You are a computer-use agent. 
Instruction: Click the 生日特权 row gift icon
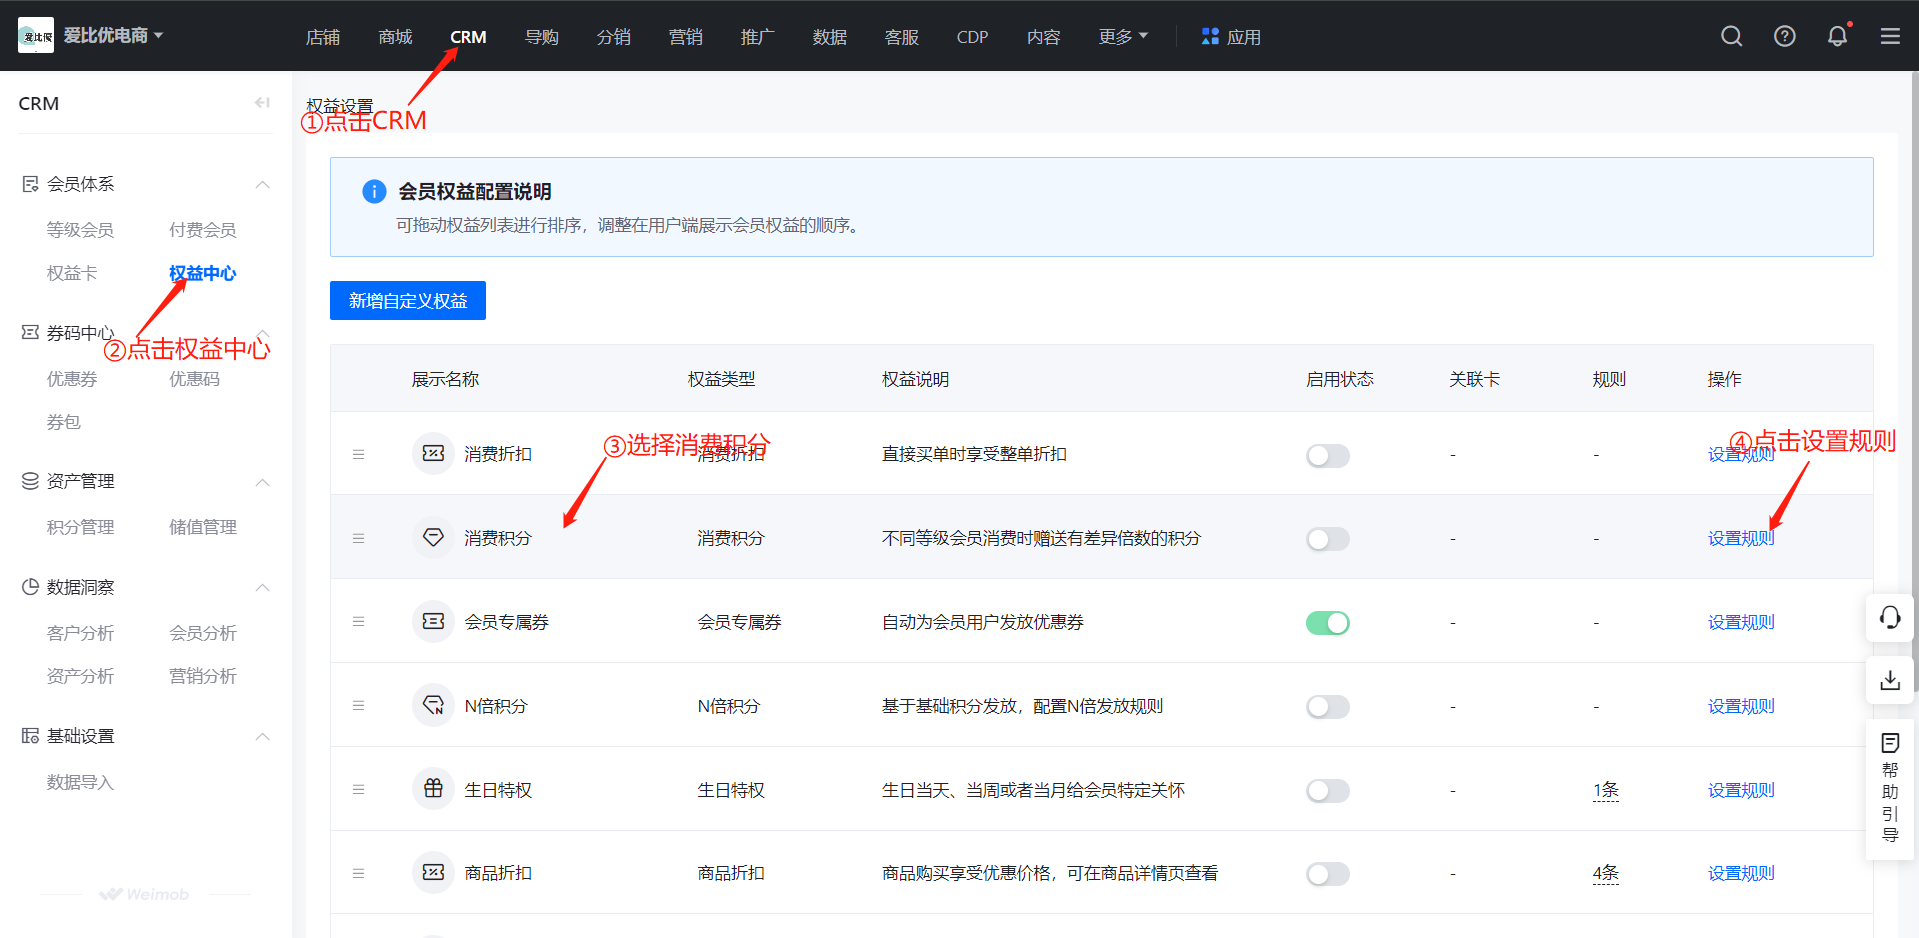433,789
